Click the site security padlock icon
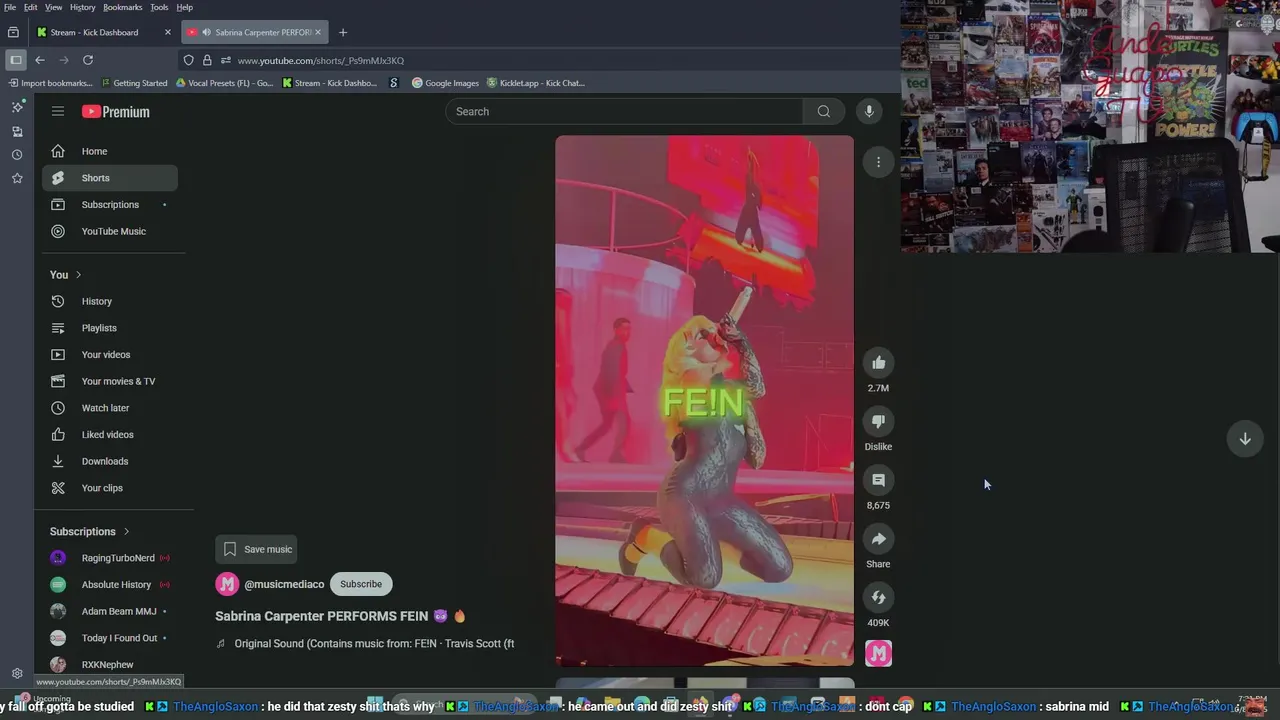This screenshot has height=720, width=1280. click(207, 60)
